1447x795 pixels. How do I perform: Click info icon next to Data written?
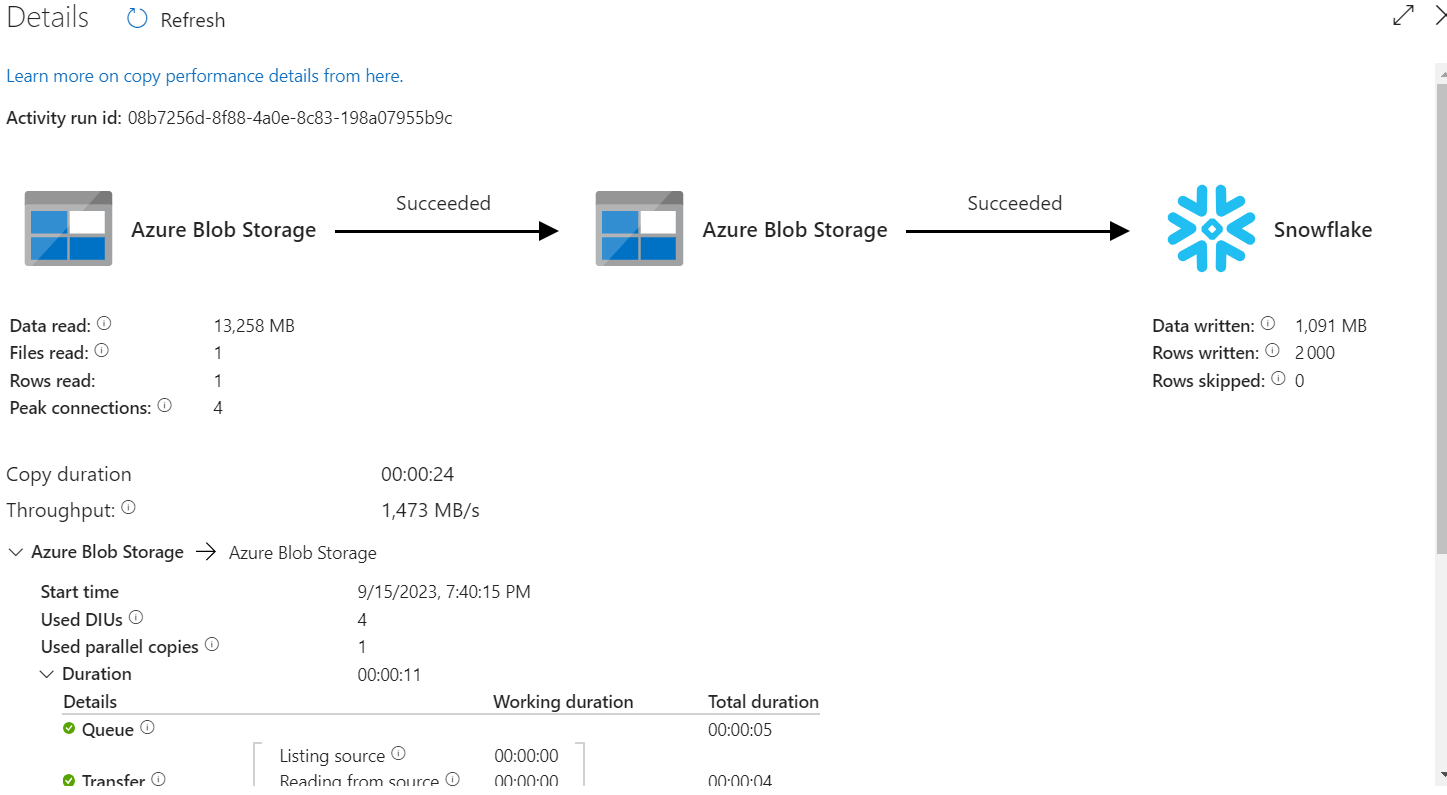[1268, 324]
